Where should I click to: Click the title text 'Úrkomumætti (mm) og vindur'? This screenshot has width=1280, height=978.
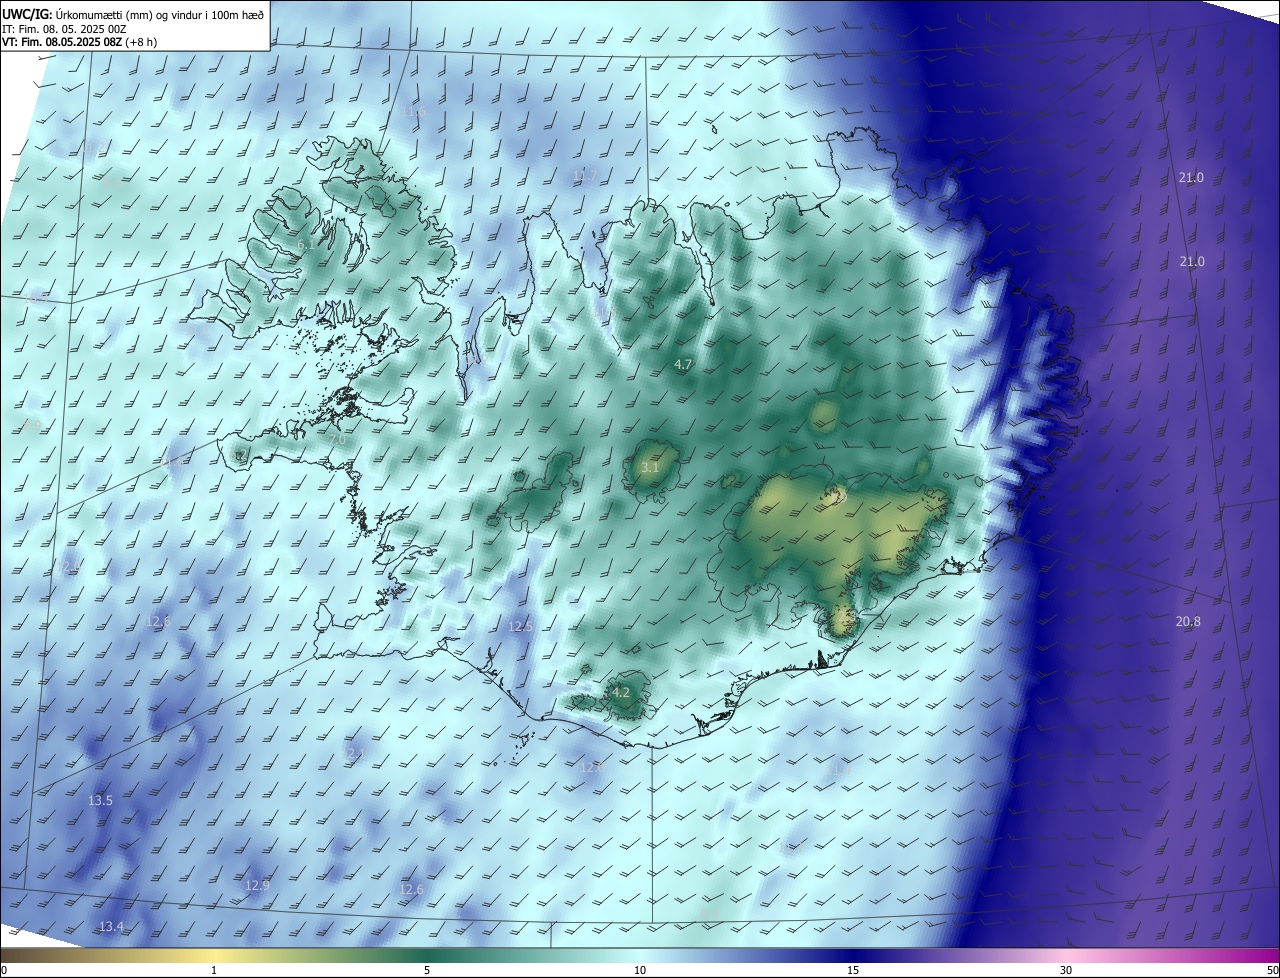coord(130,15)
